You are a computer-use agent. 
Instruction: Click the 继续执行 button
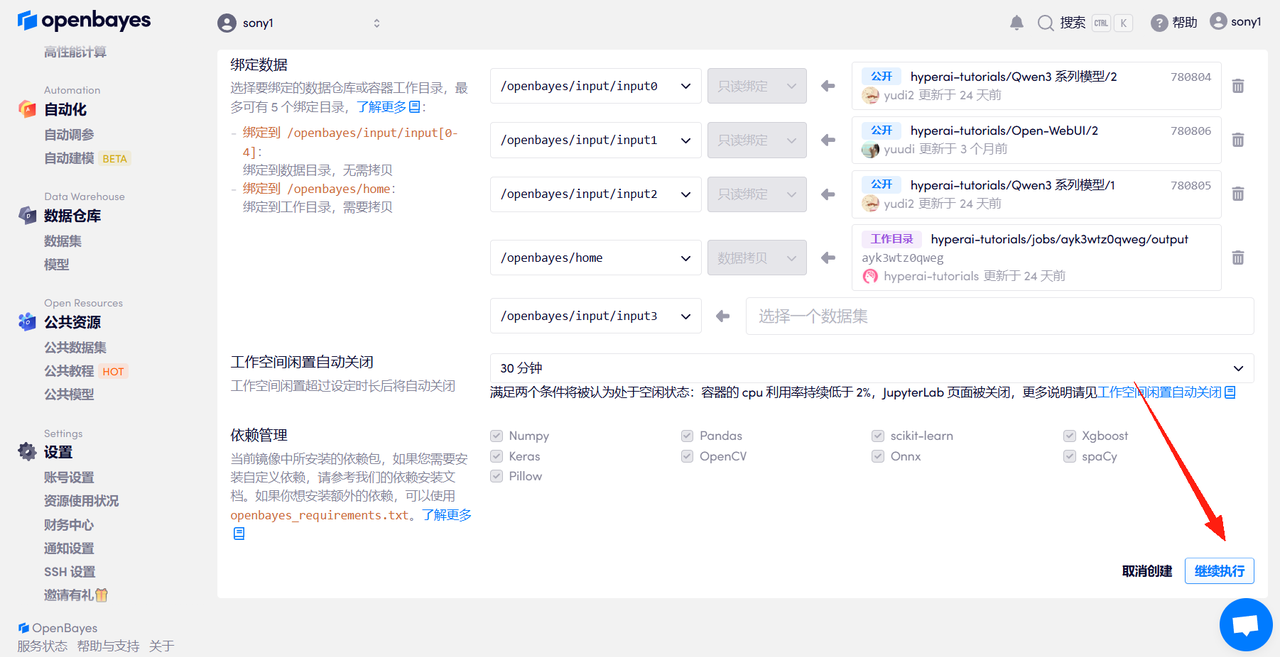pyautogui.click(x=1219, y=570)
